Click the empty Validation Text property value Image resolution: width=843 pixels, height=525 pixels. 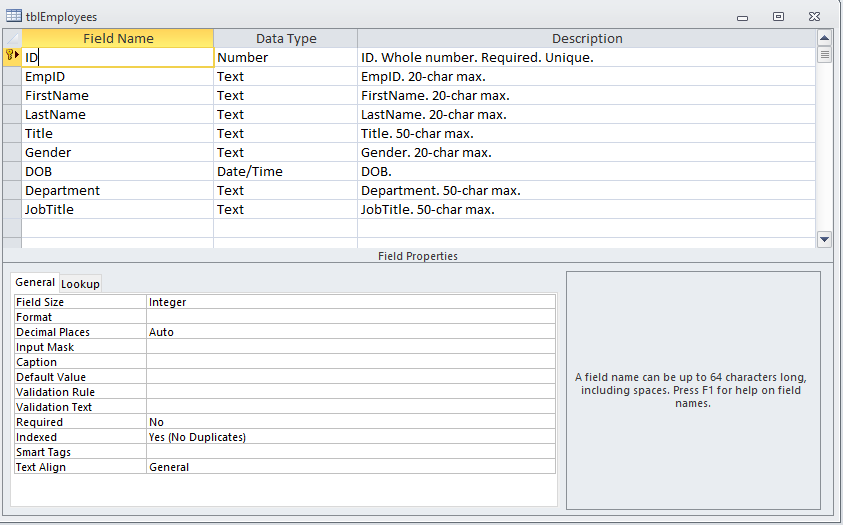point(351,407)
